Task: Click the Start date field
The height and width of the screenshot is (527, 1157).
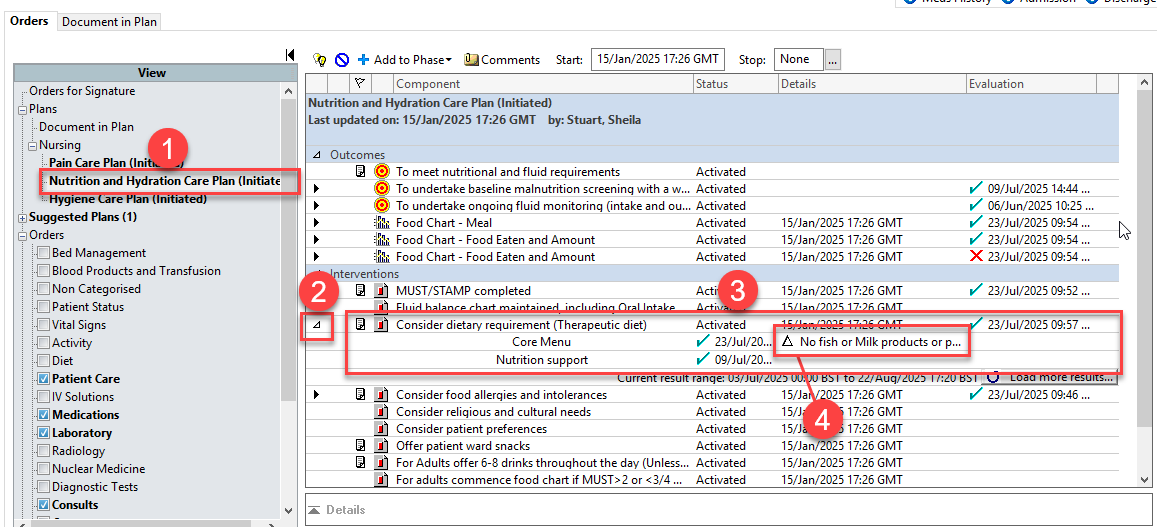Action: (x=657, y=59)
